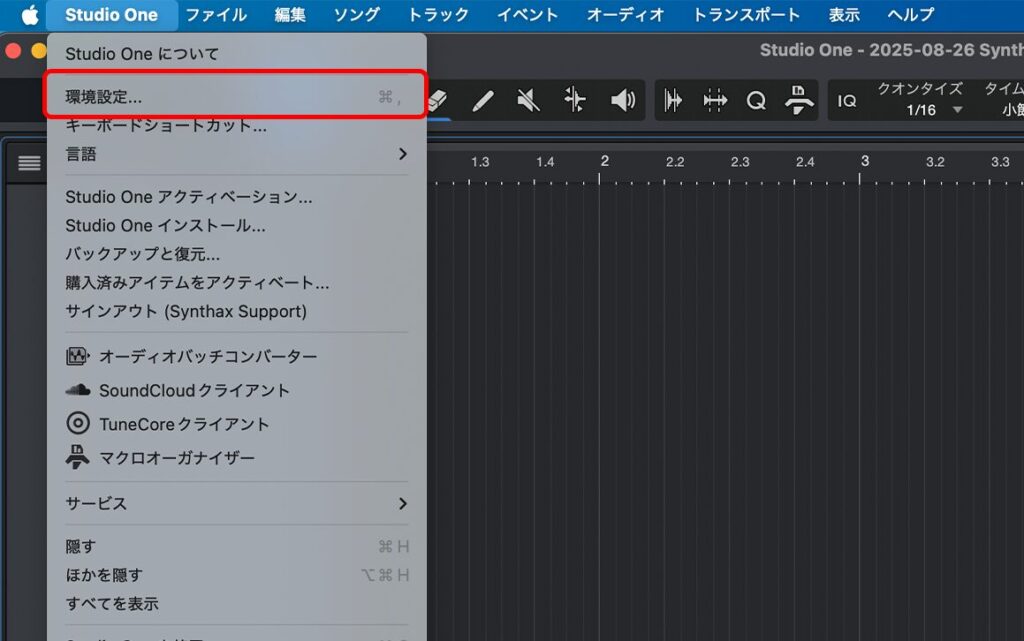Toggle the IQ input quantize button
The width and height of the screenshot is (1024, 641).
[x=847, y=101]
